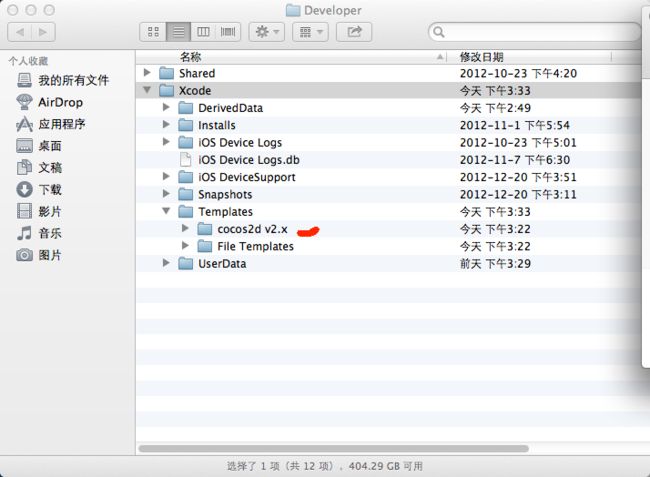This screenshot has height=477, width=650.
Task: Click the 'iOS Device Logs.db' file name
Action: click(249, 160)
